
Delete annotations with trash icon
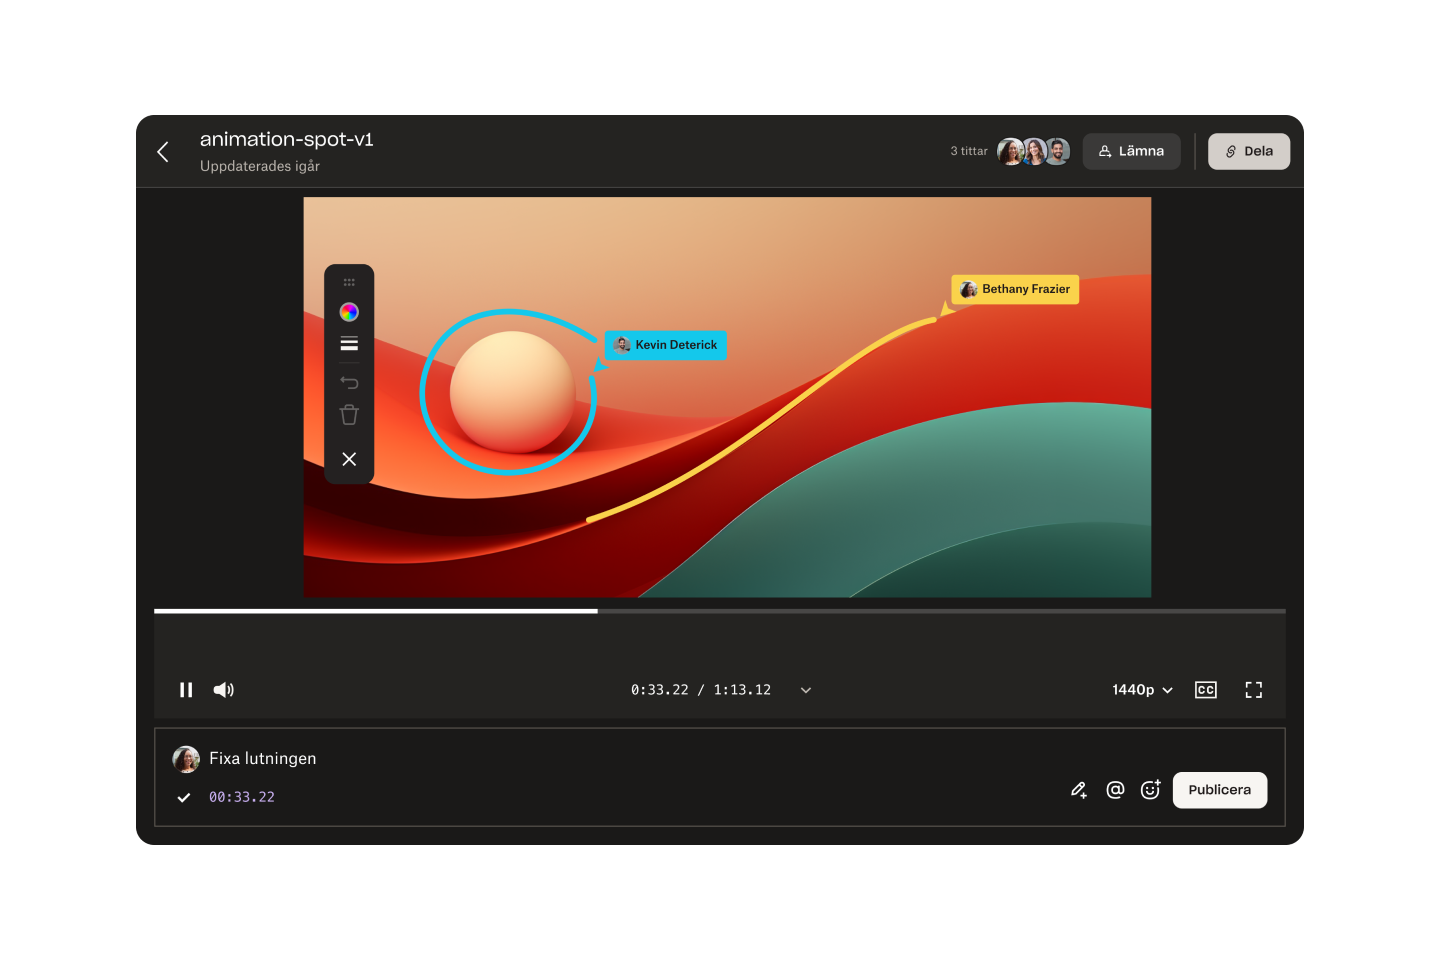349,415
